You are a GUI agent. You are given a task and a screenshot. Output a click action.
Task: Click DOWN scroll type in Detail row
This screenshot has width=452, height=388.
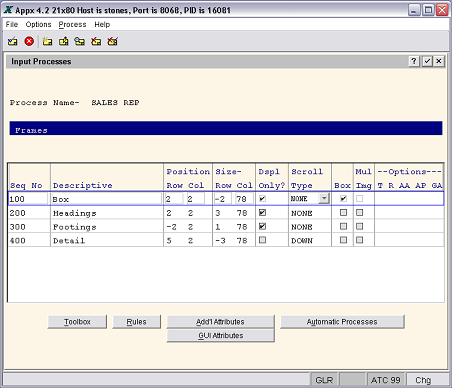point(302,240)
